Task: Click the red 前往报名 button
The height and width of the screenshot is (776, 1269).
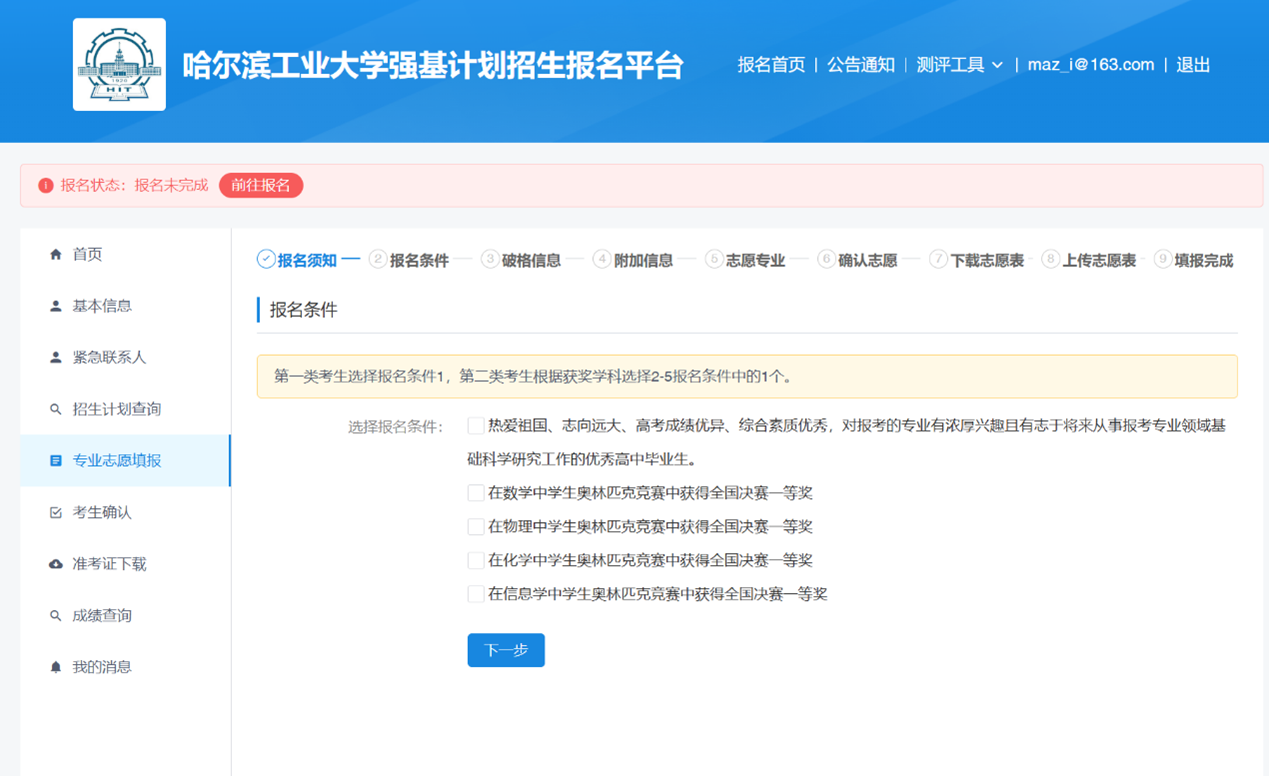Action: tap(261, 185)
